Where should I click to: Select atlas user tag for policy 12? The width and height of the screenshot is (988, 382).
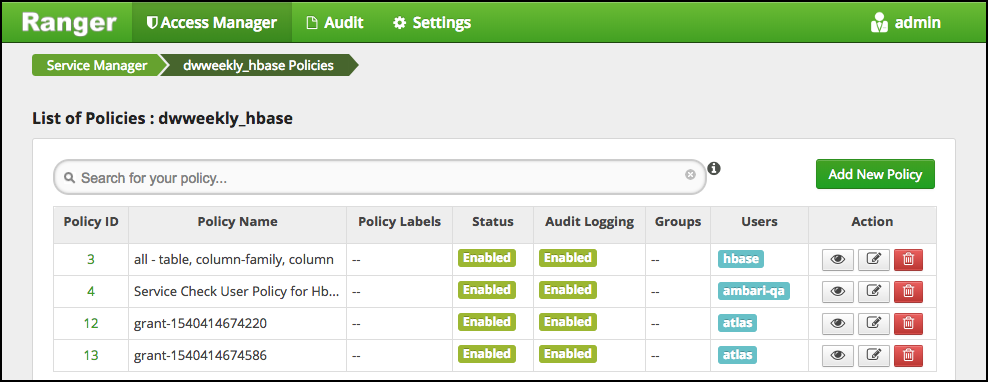tap(737, 323)
